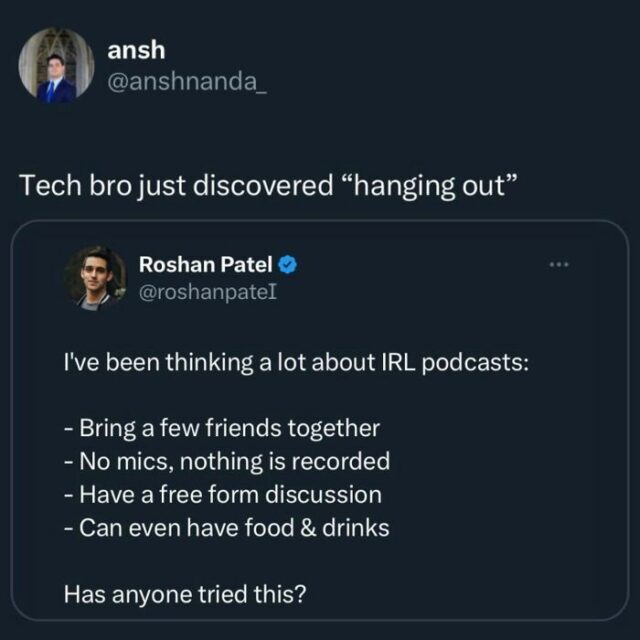Click the text Tech bro just discovered

point(176,185)
